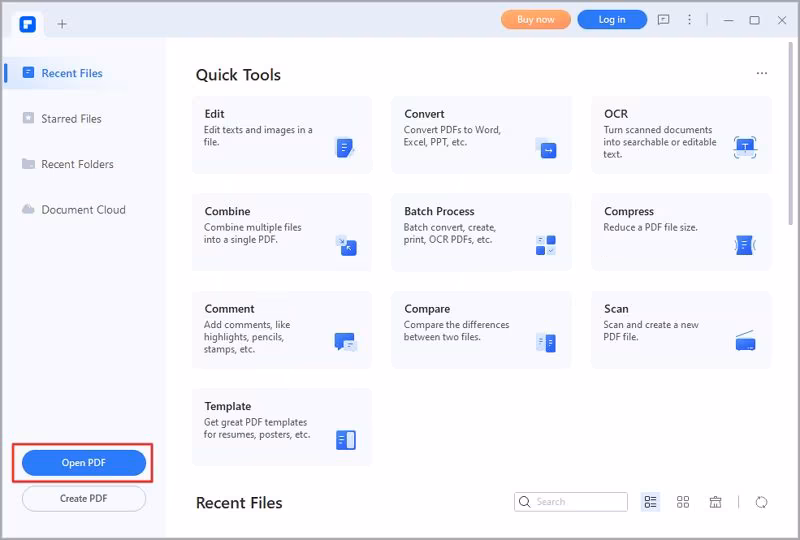The height and width of the screenshot is (540, 800).
Task: Select the Compress PDF tool
Action: pos(681,232)
